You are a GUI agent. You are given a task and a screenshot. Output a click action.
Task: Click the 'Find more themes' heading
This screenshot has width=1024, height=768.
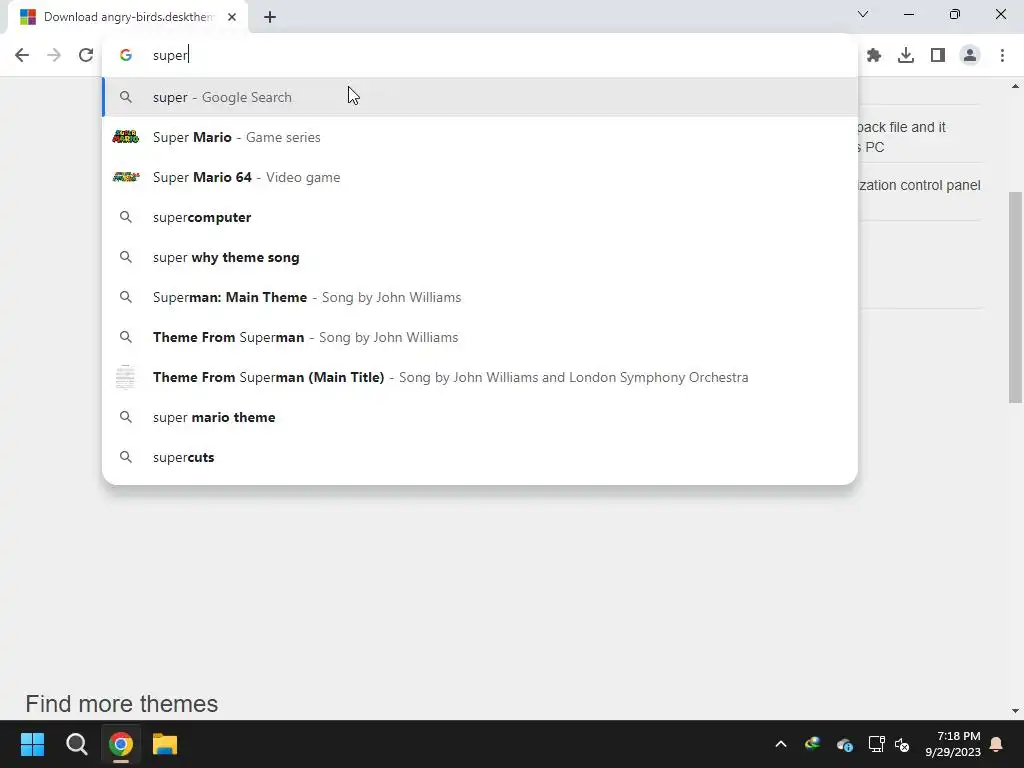[121, 704]
